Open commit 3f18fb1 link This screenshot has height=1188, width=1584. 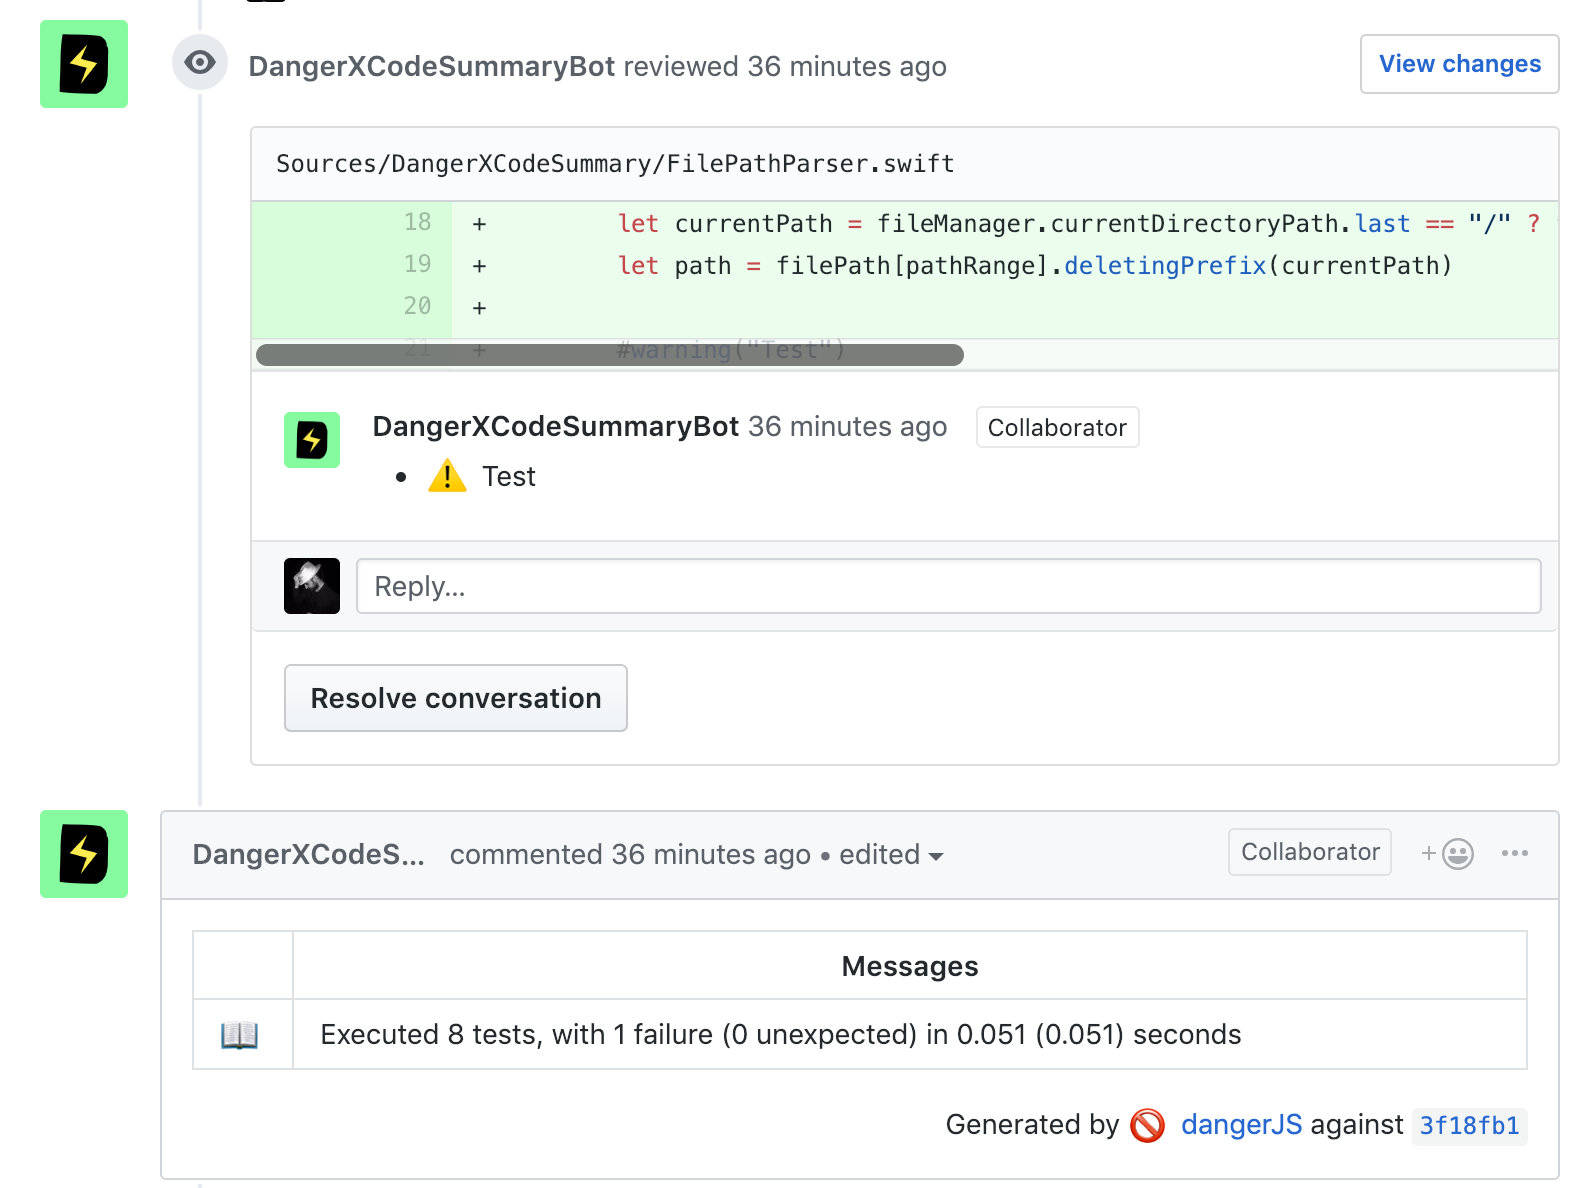point(1469,1125)
